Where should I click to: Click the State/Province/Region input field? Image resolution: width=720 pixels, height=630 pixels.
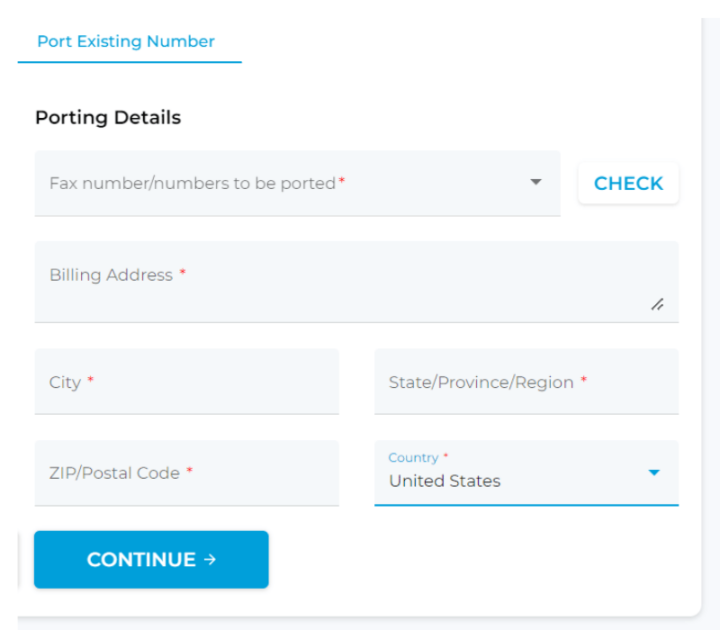[526, 382]
